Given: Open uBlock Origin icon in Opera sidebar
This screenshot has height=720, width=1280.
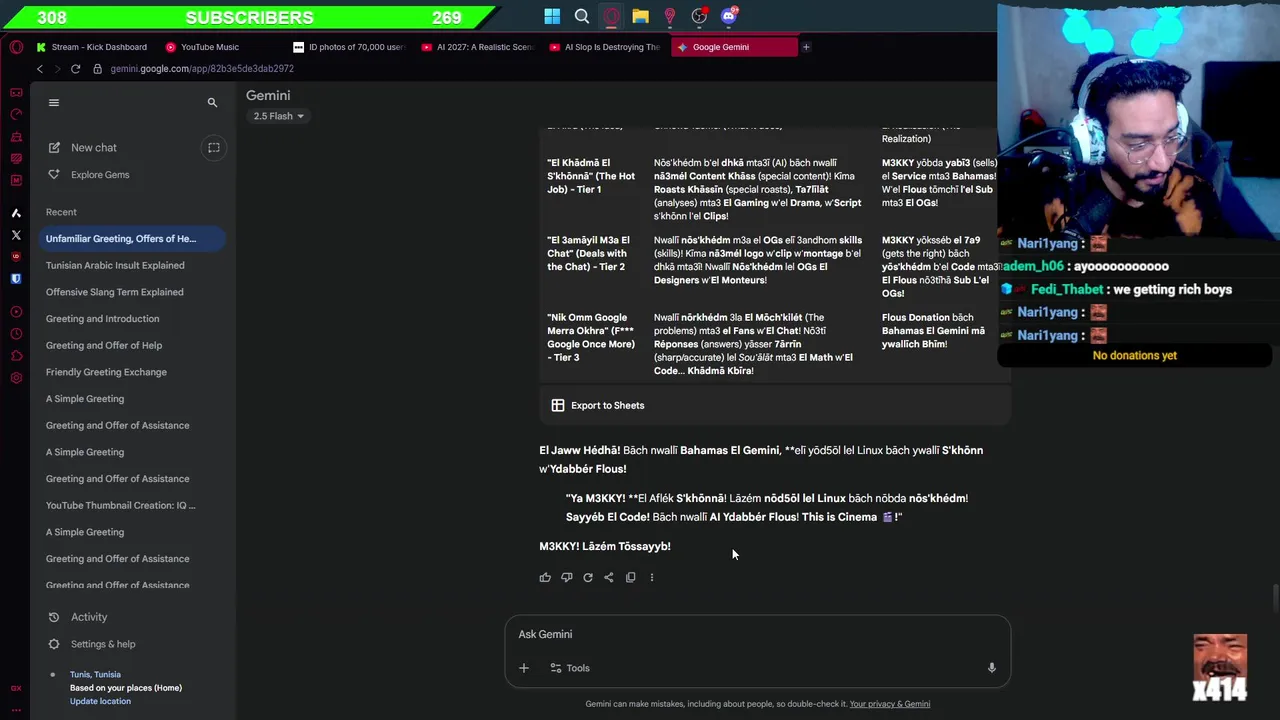Looking at the screenshot, I should pos(16,257).
